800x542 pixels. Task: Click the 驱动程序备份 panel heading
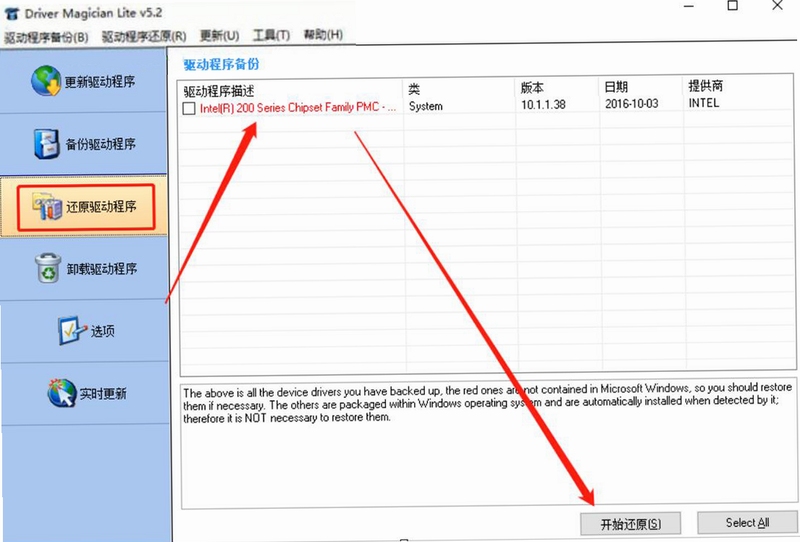click(221, 64)
